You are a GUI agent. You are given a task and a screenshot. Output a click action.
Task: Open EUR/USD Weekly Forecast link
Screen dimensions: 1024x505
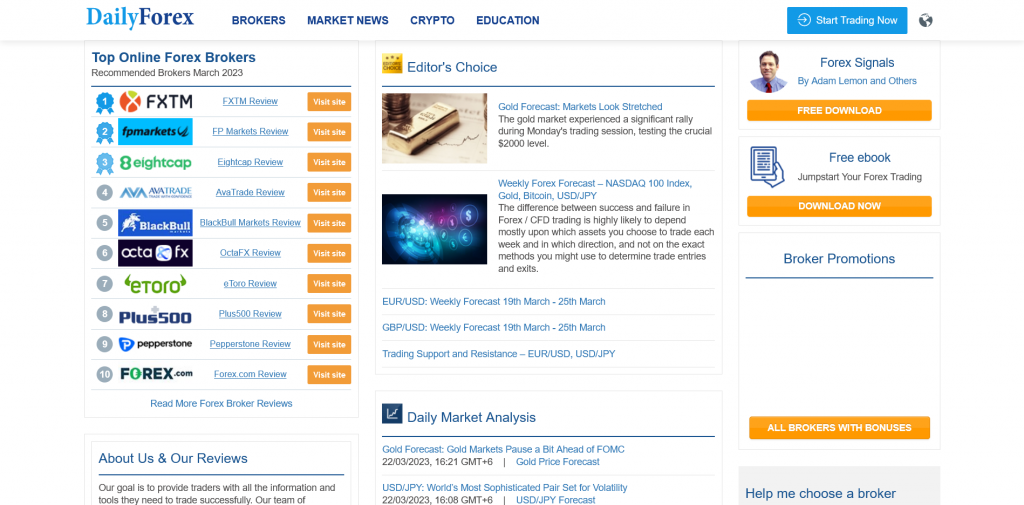(494, 302)
